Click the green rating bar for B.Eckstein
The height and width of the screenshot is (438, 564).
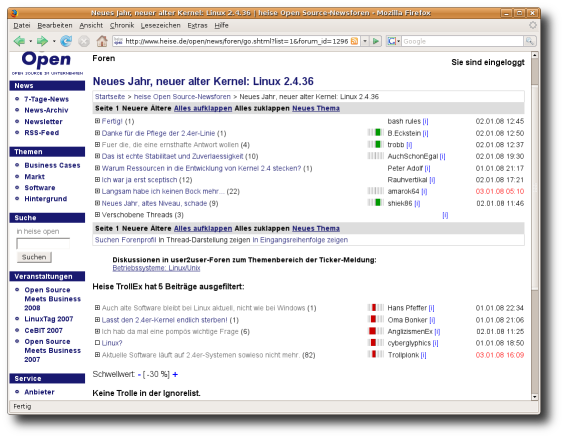[376, 133]
